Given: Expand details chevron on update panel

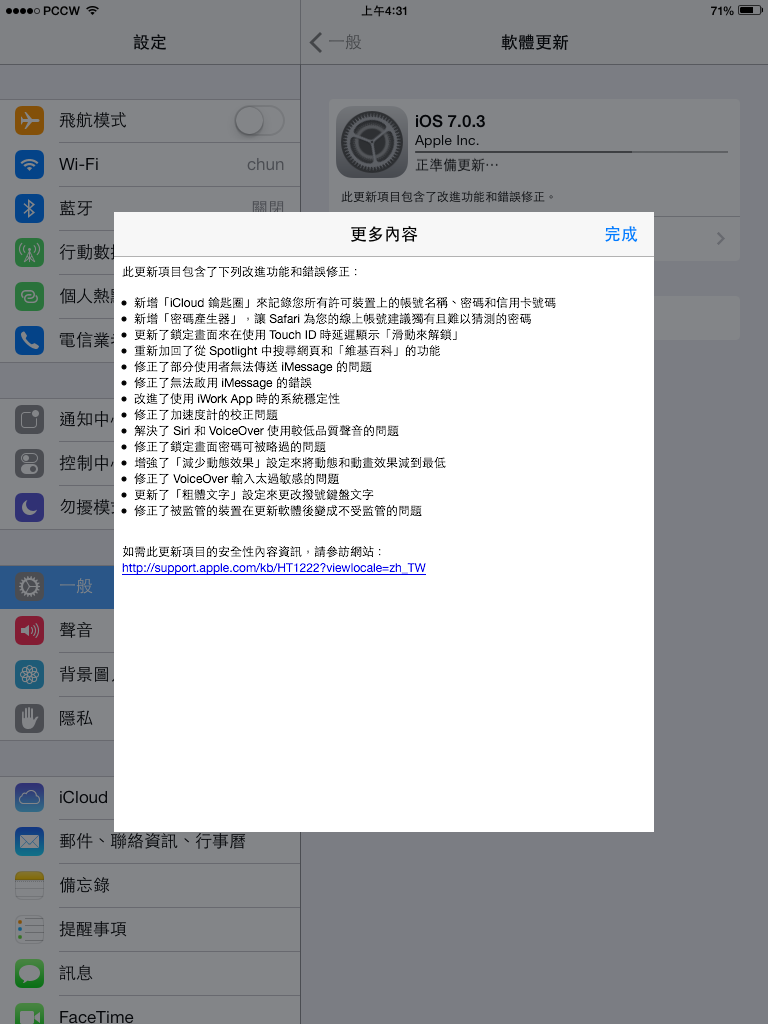Looking at the screenshot, I should (720, 238).
